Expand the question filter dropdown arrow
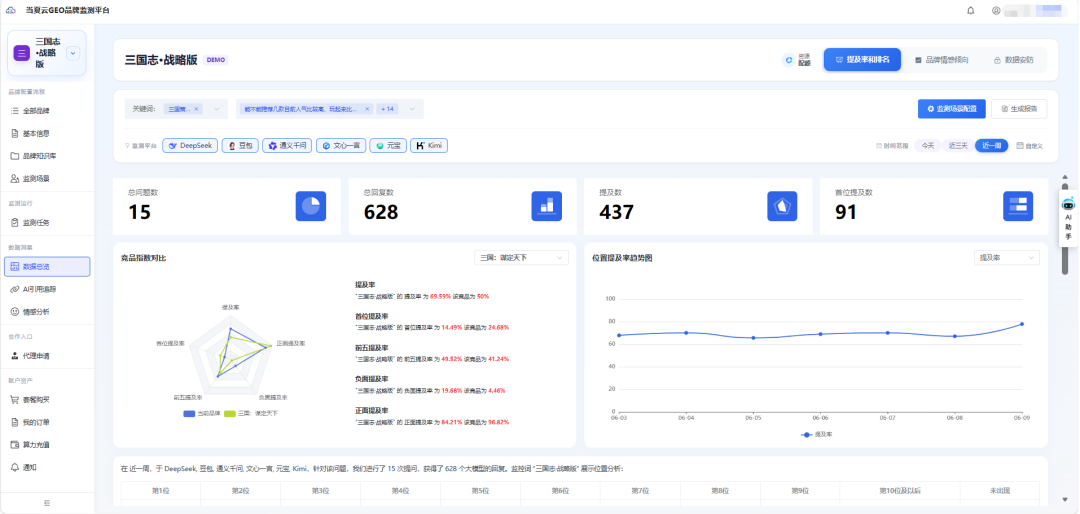This screenshot has width=1080, height=514. (x=412, y=109)
